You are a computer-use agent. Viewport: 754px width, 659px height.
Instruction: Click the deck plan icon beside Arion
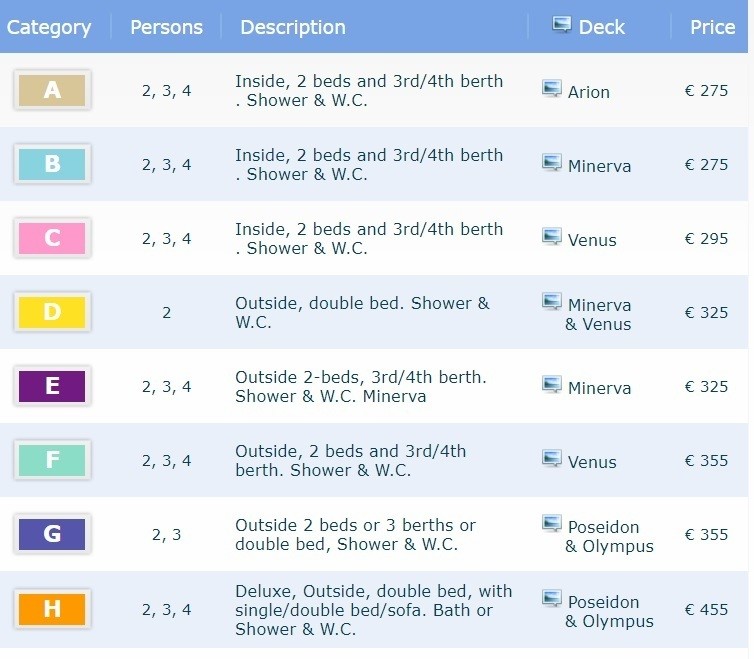click(x=552, y=88)
